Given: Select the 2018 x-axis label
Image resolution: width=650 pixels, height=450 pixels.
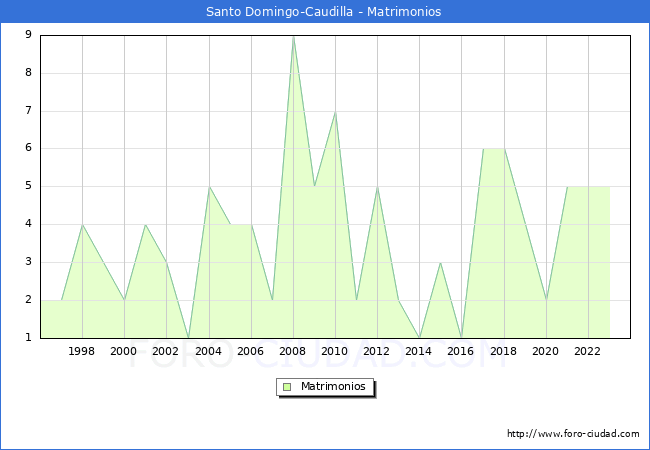Looking at the screenshot, I should [503, 351].
